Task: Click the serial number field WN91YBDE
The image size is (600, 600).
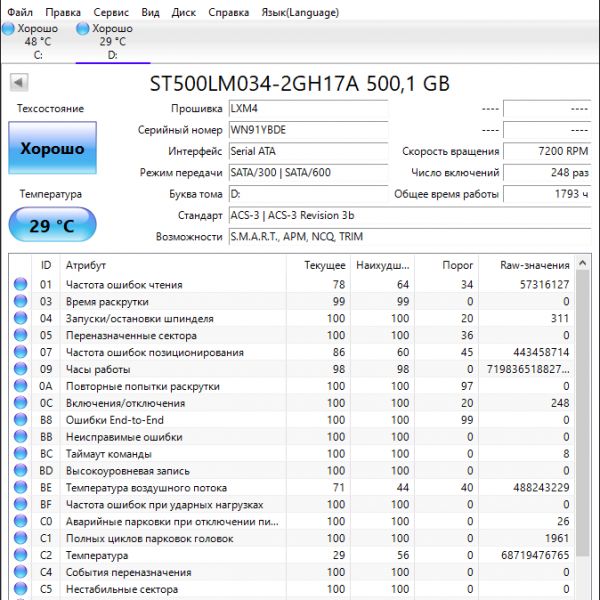Action: (308, 130)
